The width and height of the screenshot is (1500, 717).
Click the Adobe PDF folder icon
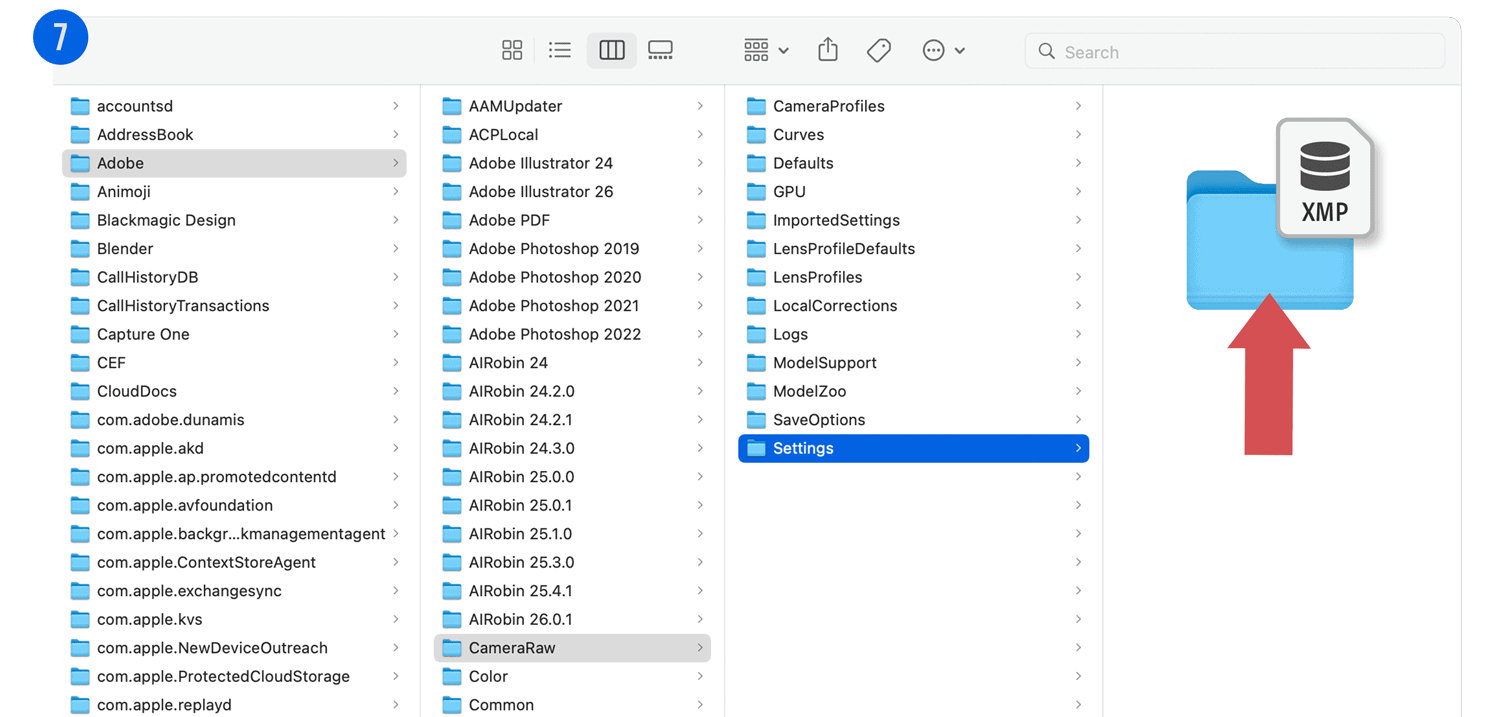tap(452, 220)
